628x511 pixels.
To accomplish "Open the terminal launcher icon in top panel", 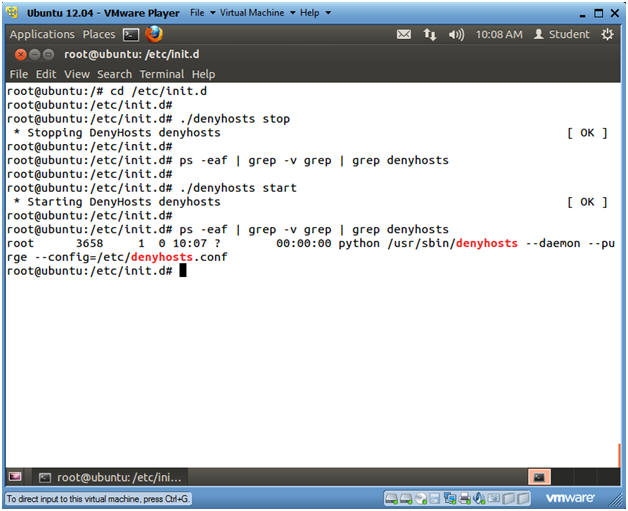I will 131,35.
